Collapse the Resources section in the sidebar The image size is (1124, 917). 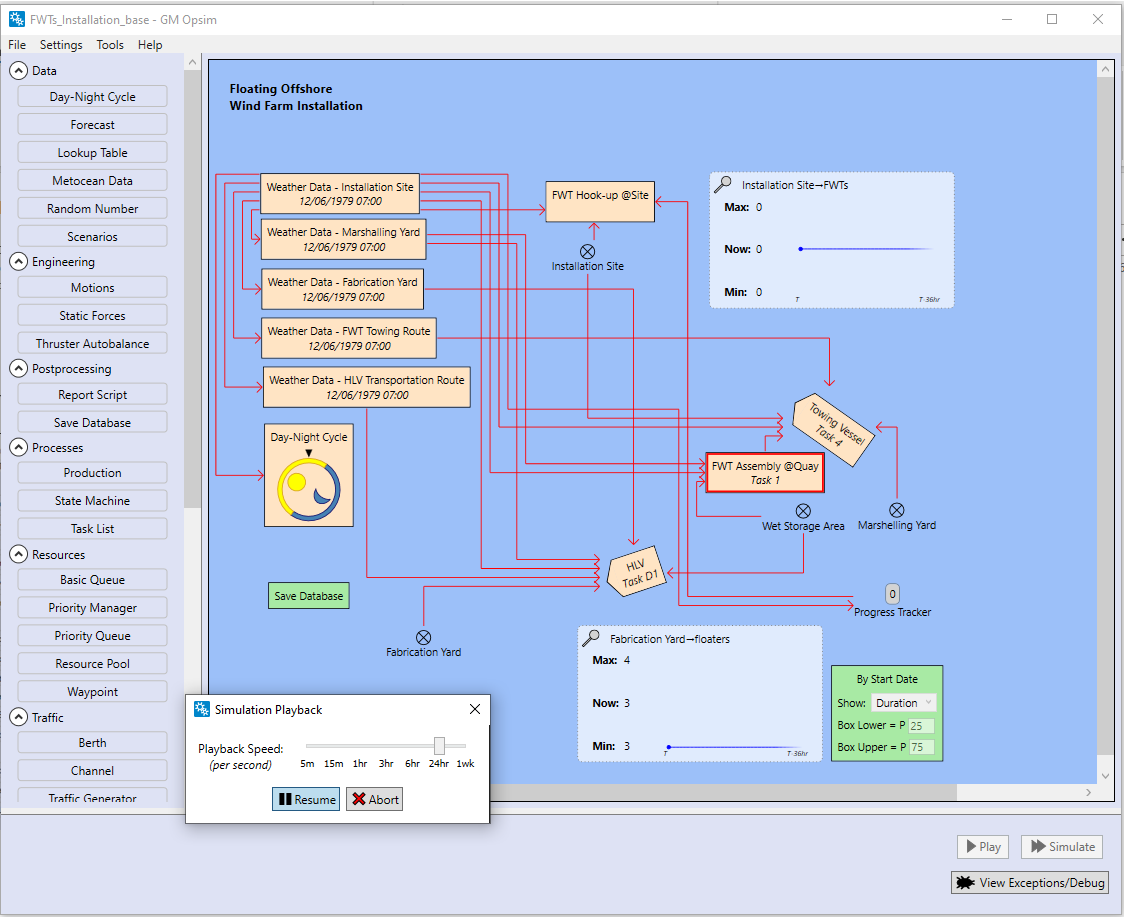[x=18, y=554]
